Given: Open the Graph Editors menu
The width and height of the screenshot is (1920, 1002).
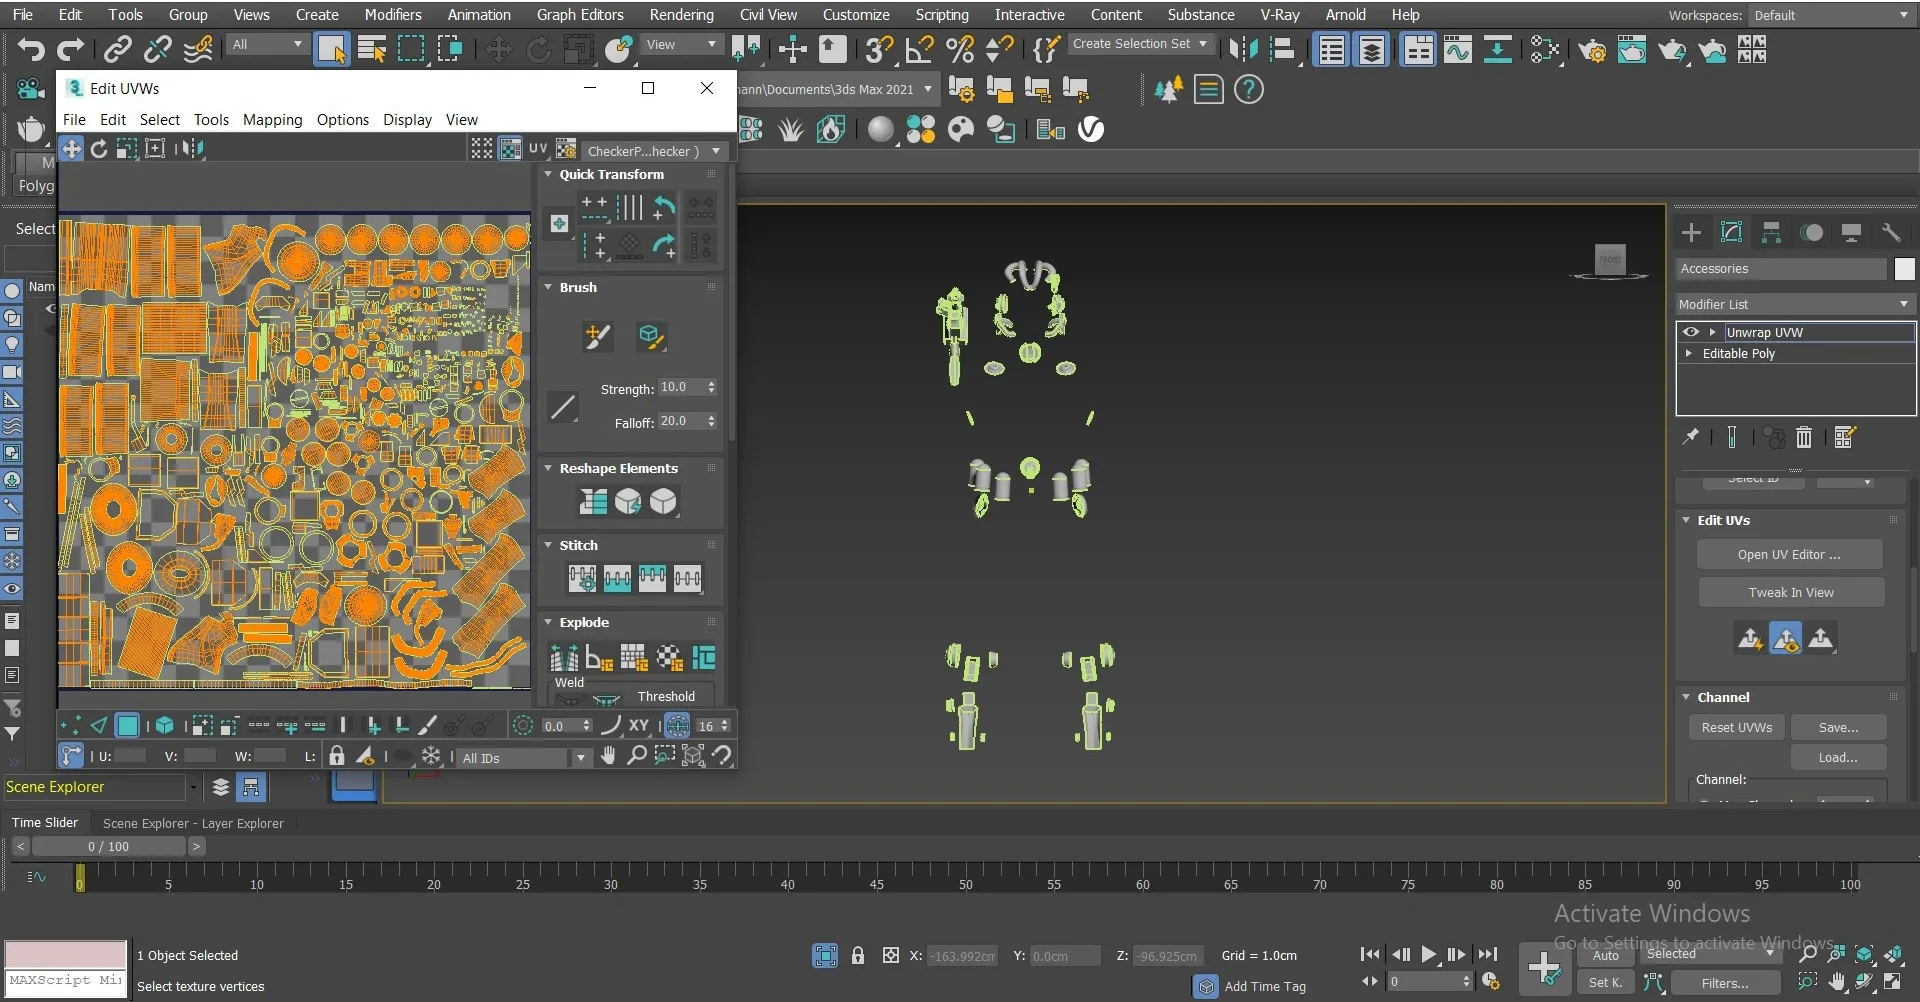Looking at the screenshot, I should tap(580, 15).
